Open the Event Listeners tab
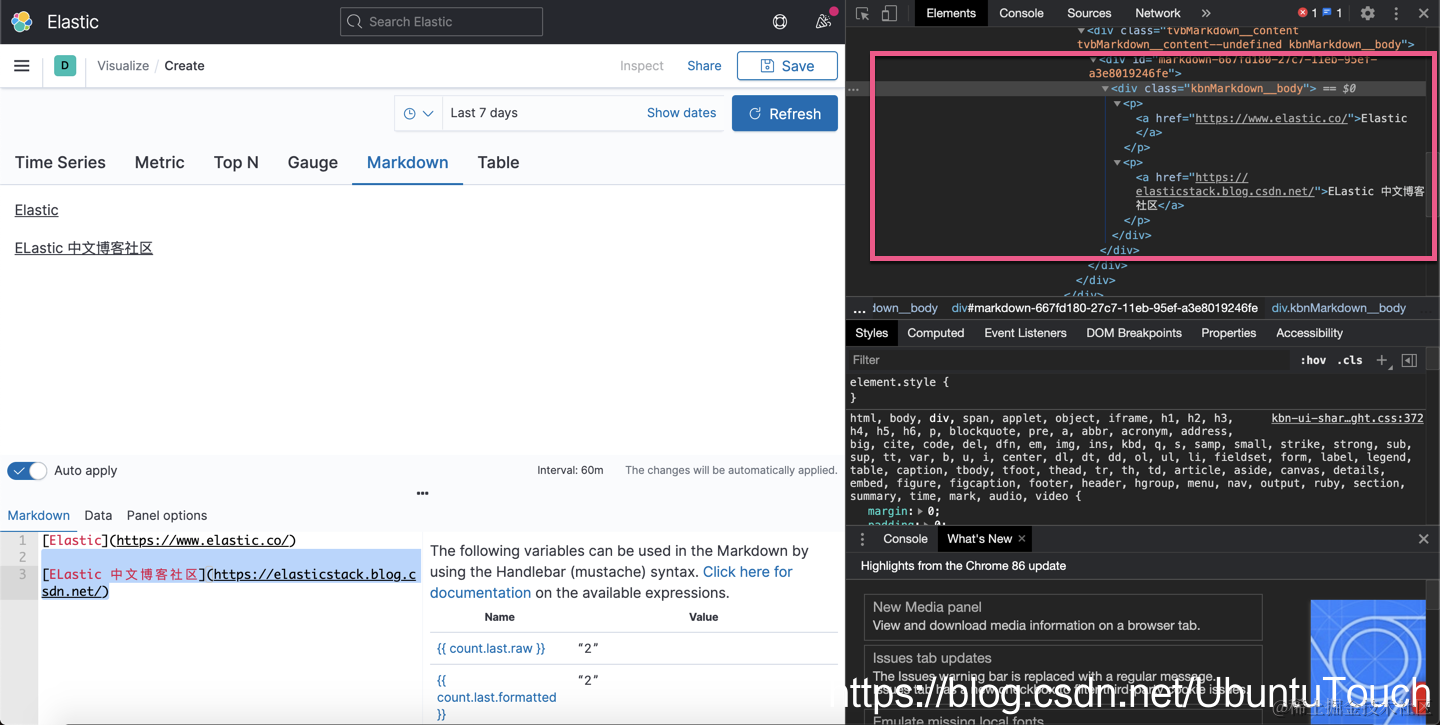The height and width of the screenshot is (725, 1440). 1025,333
